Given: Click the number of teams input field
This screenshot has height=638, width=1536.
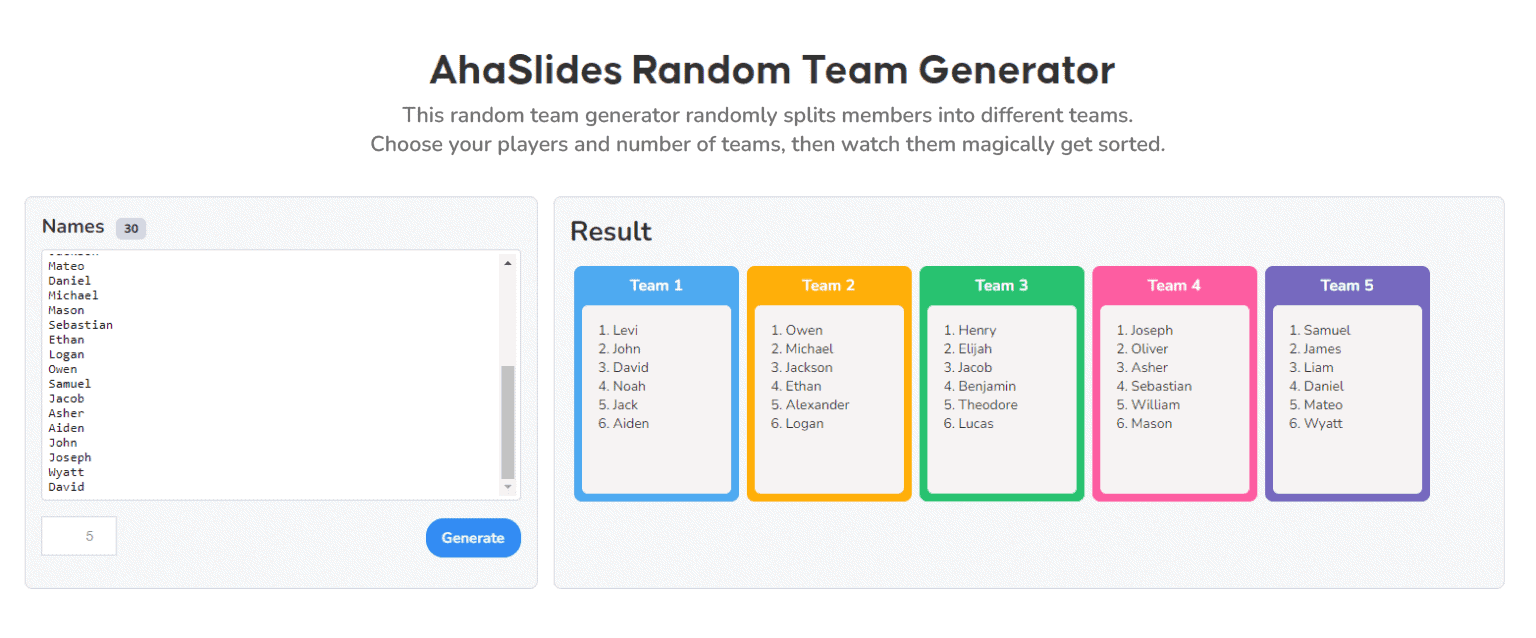Looking at the screenshot, I should point(79,536).
